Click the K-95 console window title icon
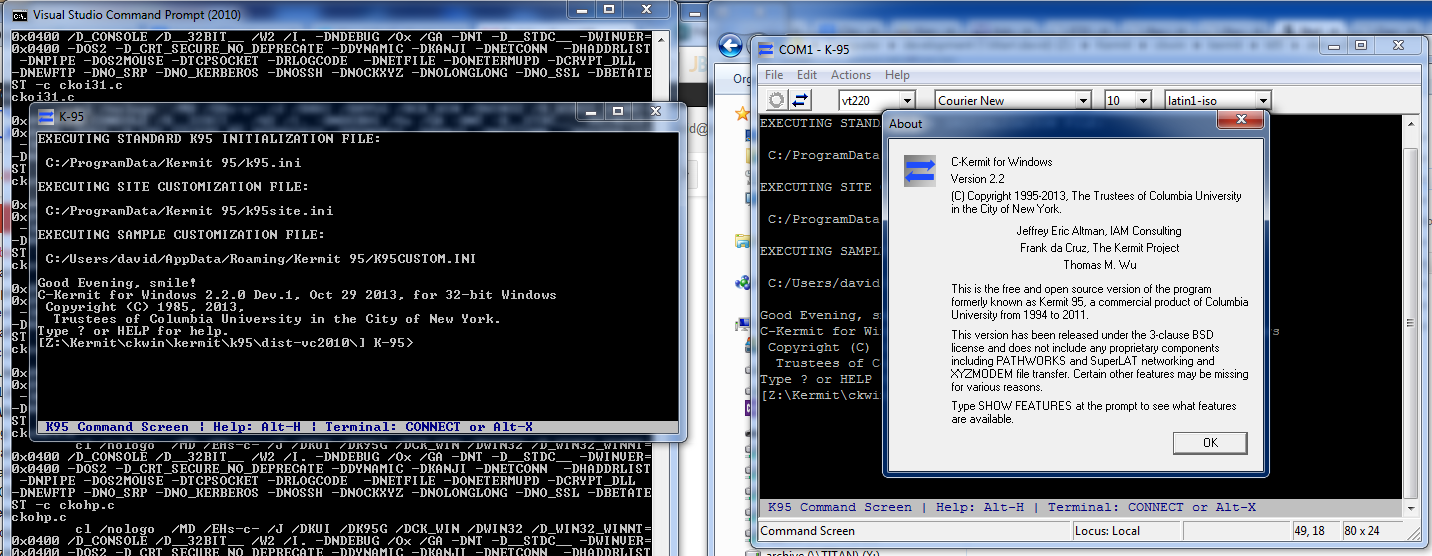Image resolution: width=1432 pixels, height=556 pixels. coord(46,117)
